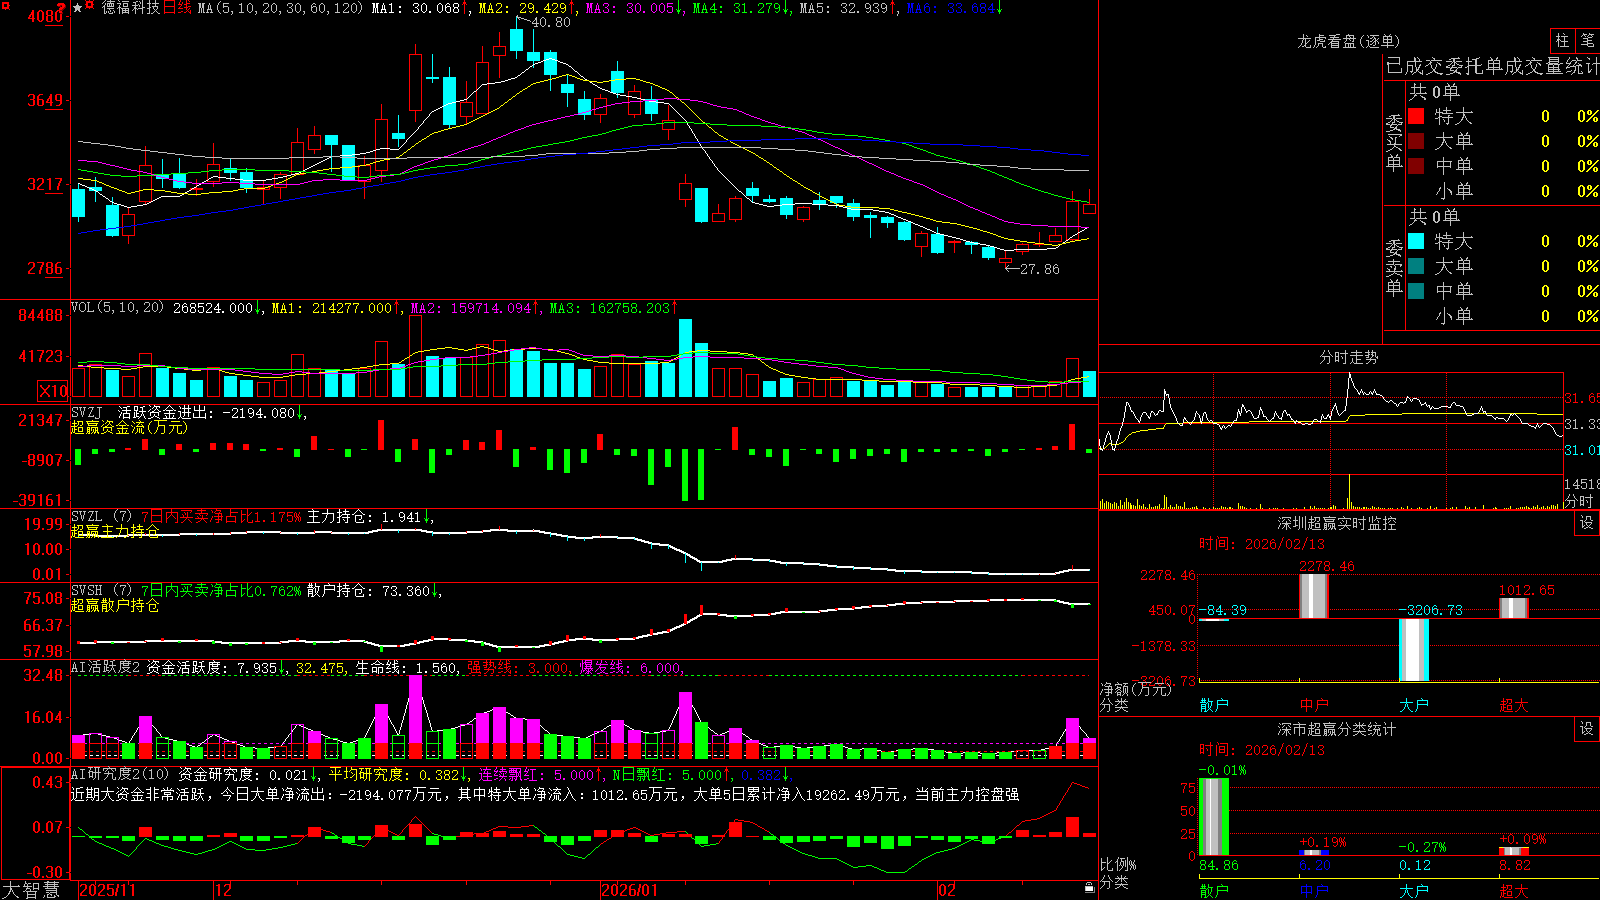This screenshot has height=900, width=1600.
Task: Click the 1012.65 超大 bar in monitor
Action: [1514, 608]
